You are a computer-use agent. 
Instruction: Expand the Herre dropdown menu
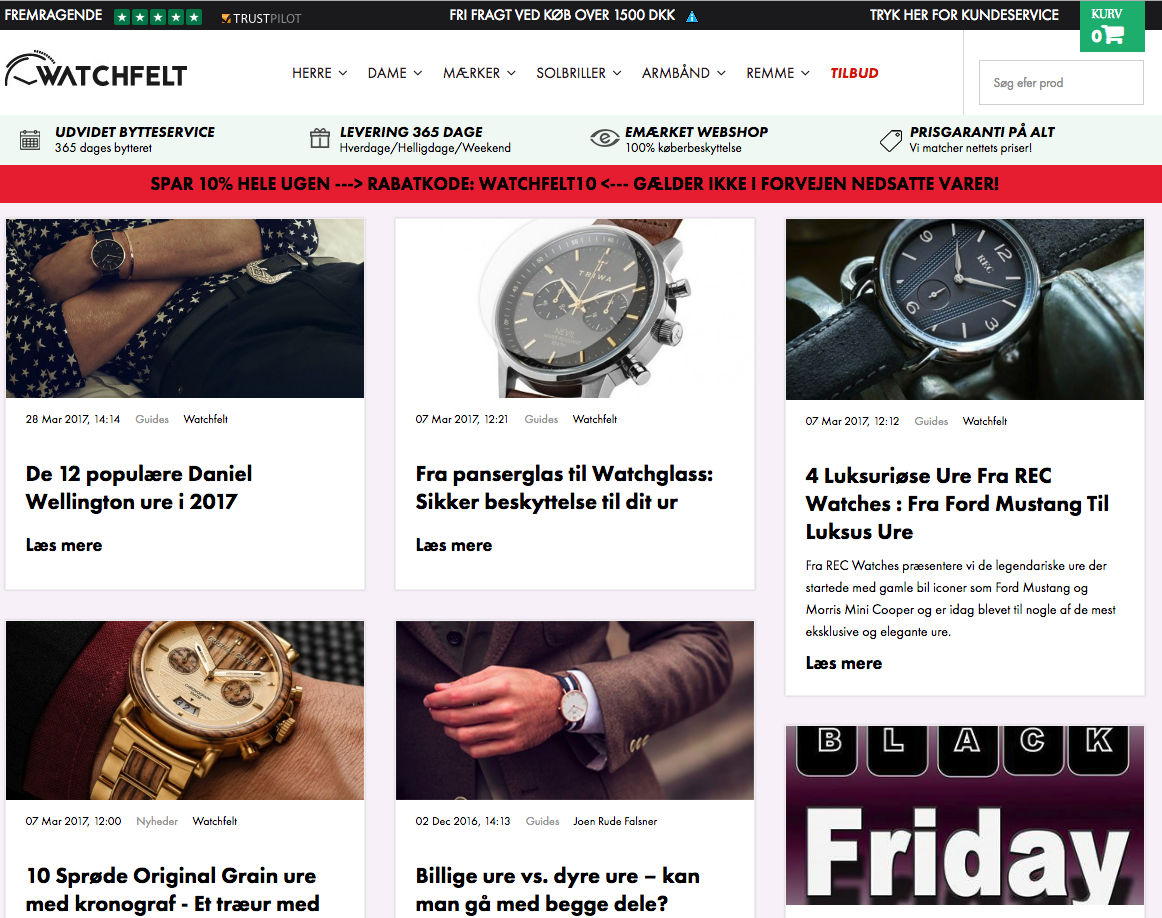click(x=319, y=73)
